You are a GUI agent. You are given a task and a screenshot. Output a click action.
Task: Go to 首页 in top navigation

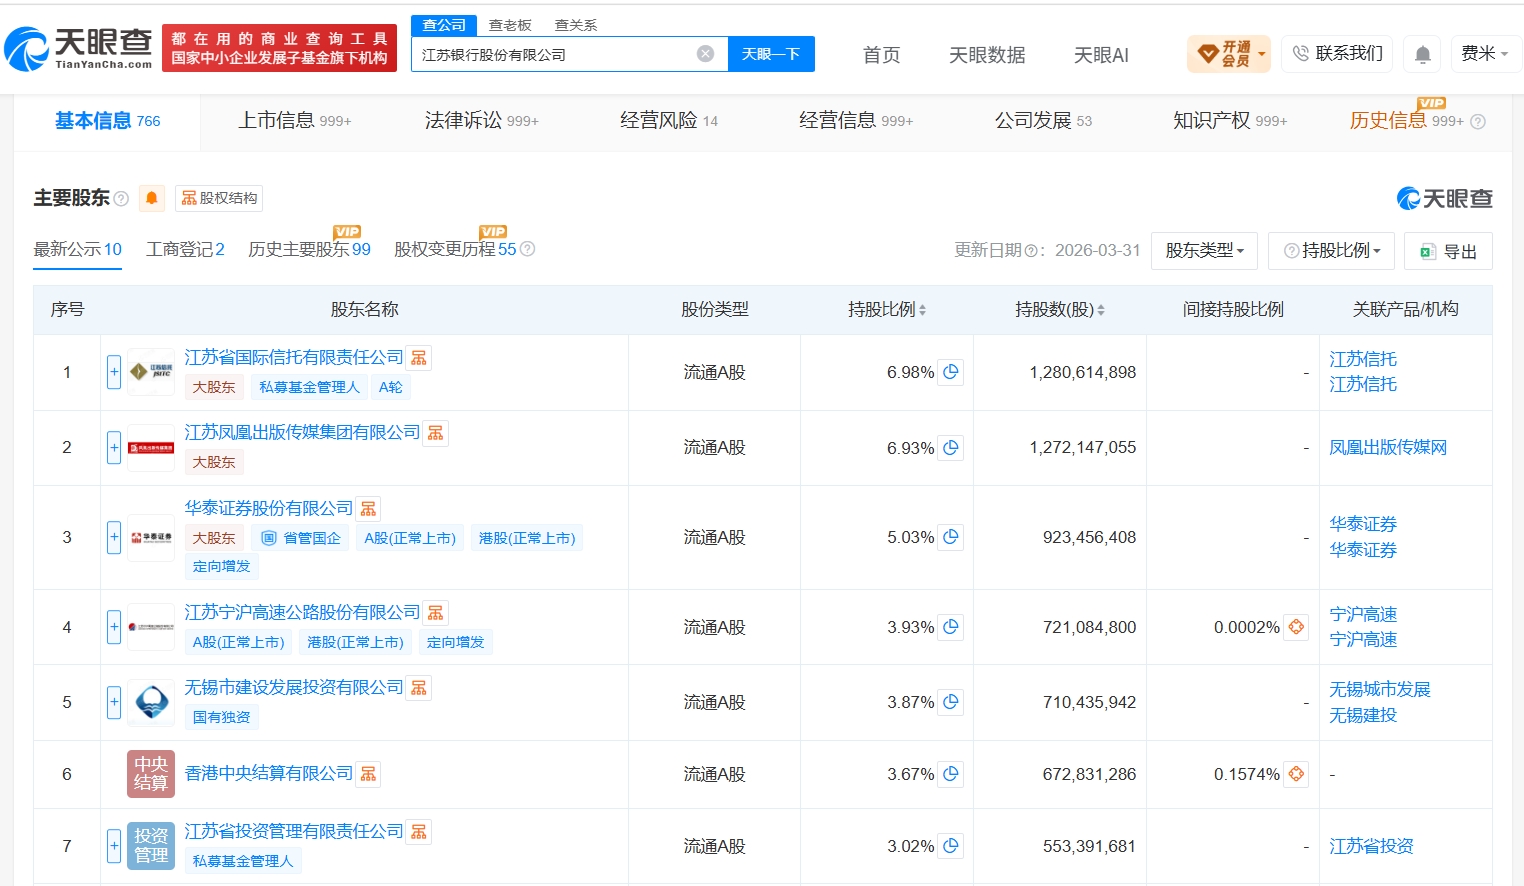pyautogui.click(x=881, y=55)
